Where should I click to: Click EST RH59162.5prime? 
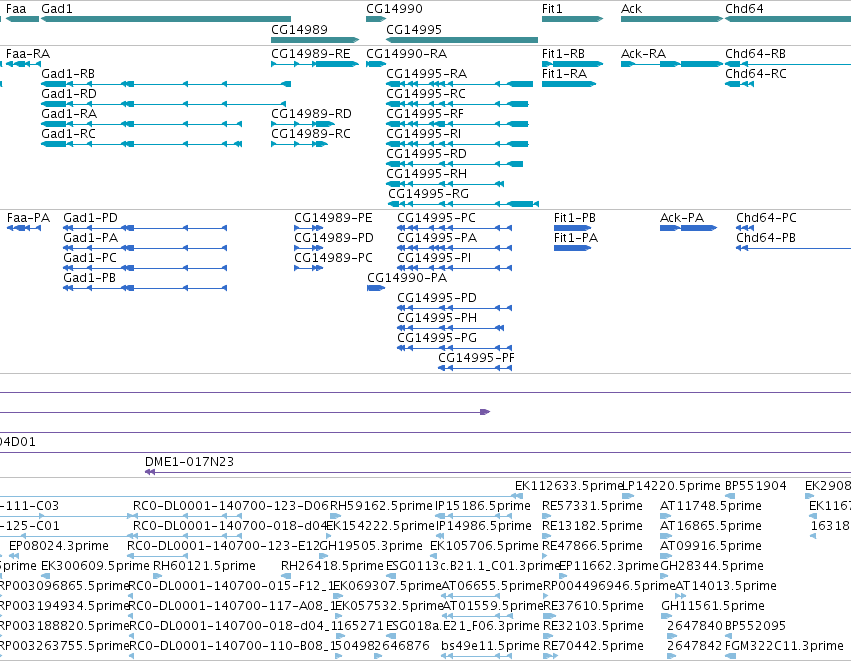coord(381,506)
